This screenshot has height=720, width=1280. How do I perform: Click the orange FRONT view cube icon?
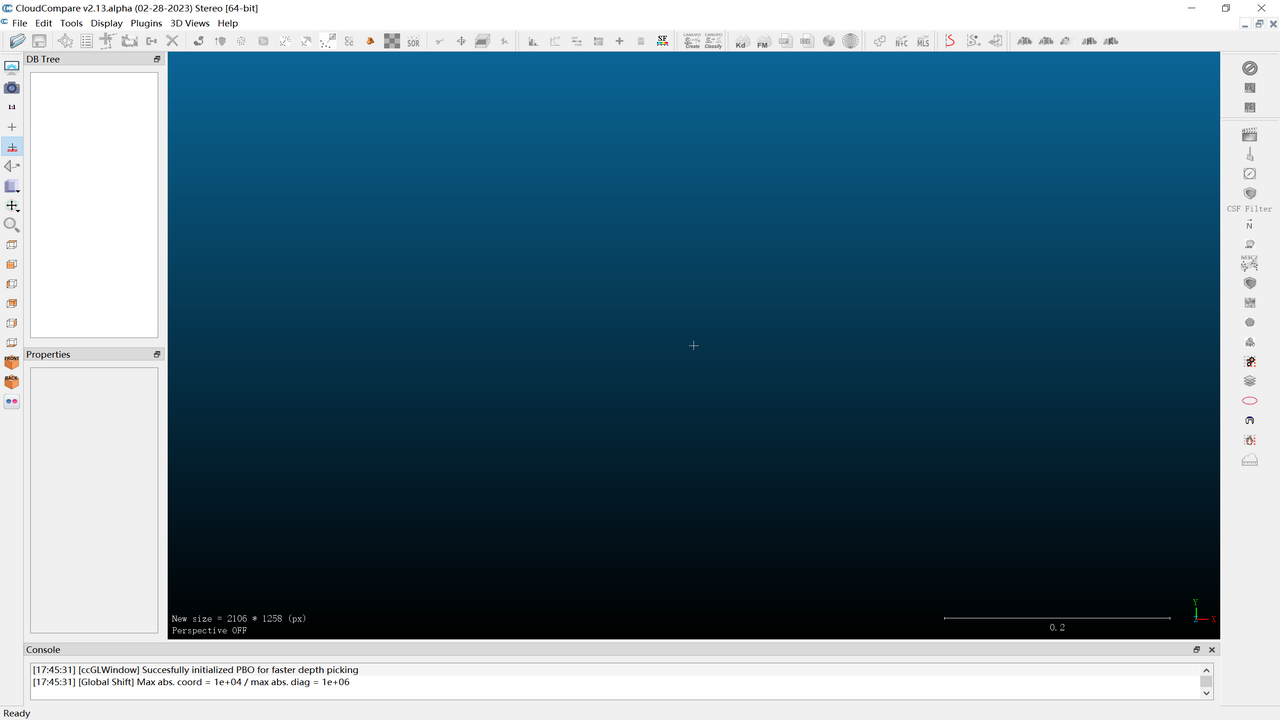(x=12, y=362)
